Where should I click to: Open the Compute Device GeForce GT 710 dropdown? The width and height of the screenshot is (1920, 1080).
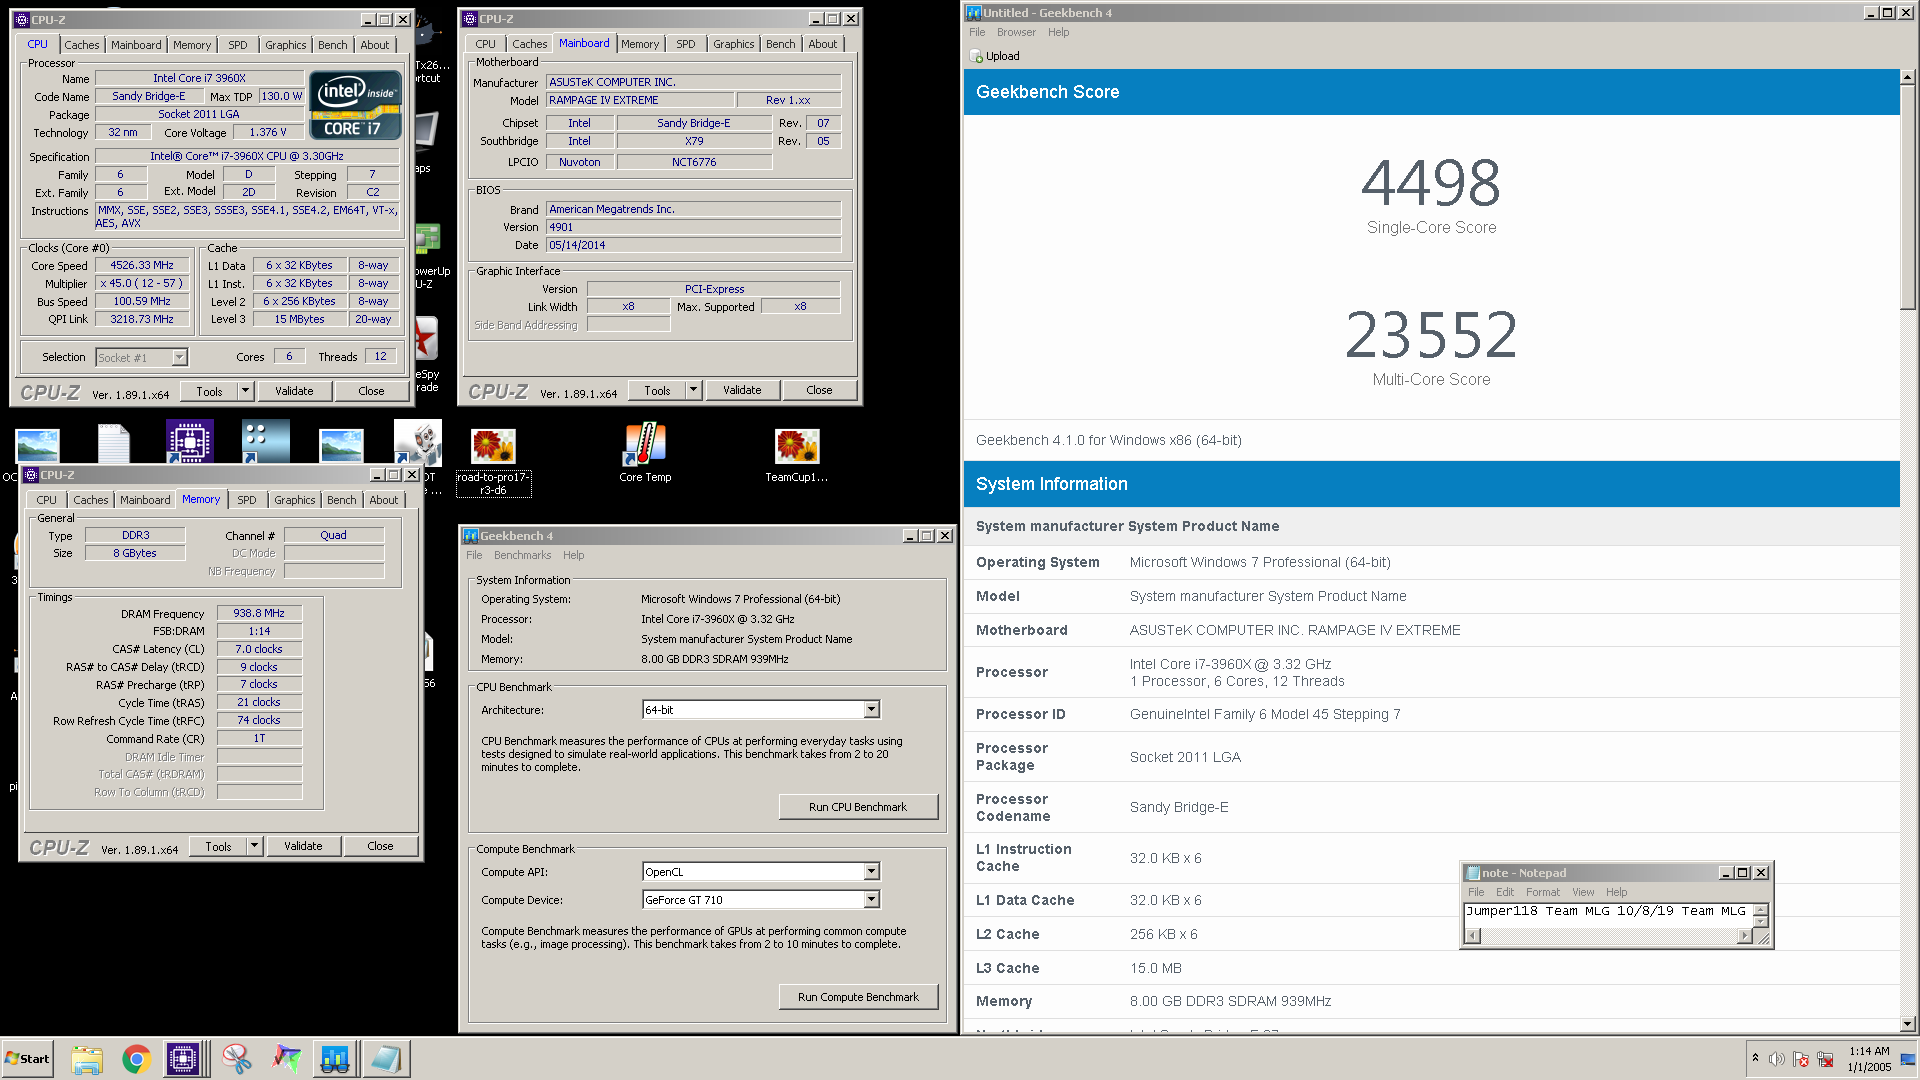tap(871, 900)
